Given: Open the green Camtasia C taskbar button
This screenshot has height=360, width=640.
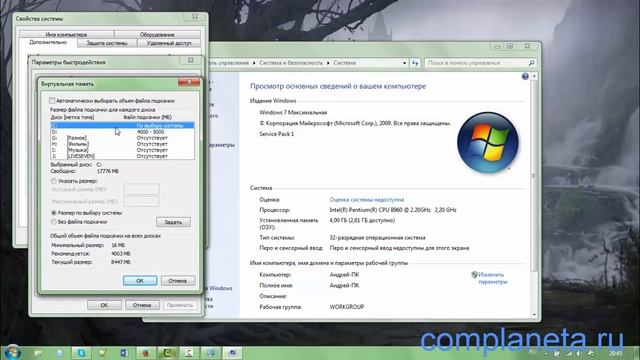Looking at the screenshot, I should pos(167,353).
